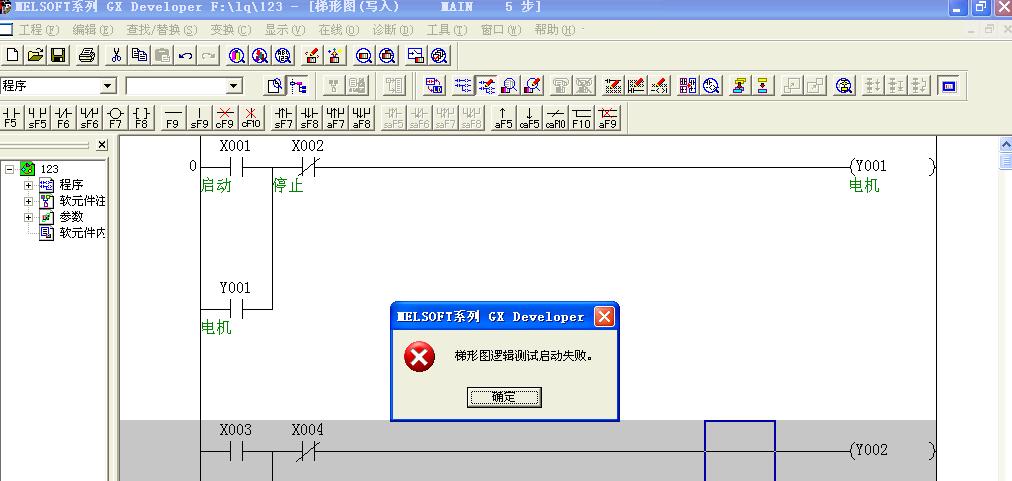
Task: Expand the 程序 tree node
Action: point(29,185)
